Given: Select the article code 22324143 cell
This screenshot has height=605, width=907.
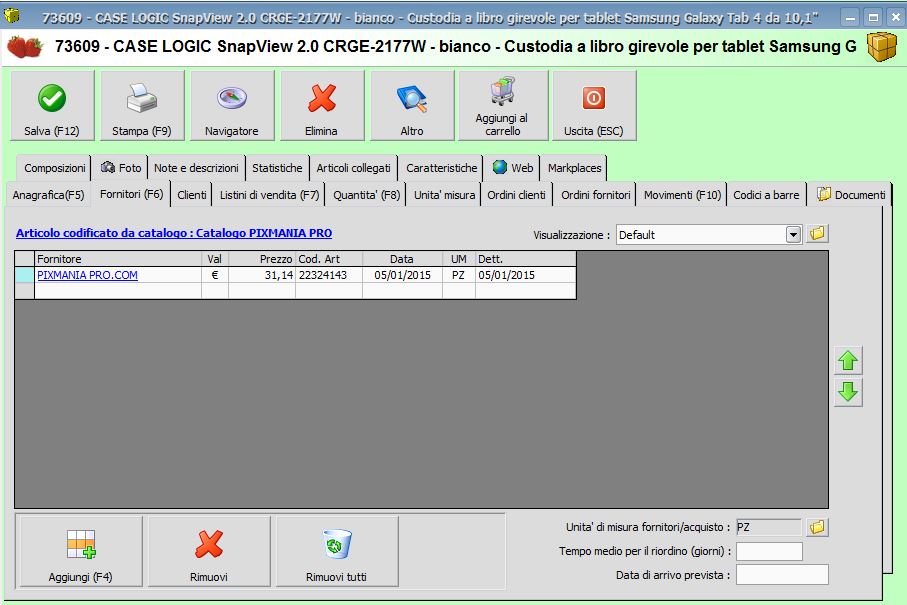Looking at the screenshot, I should click(329, 275).
